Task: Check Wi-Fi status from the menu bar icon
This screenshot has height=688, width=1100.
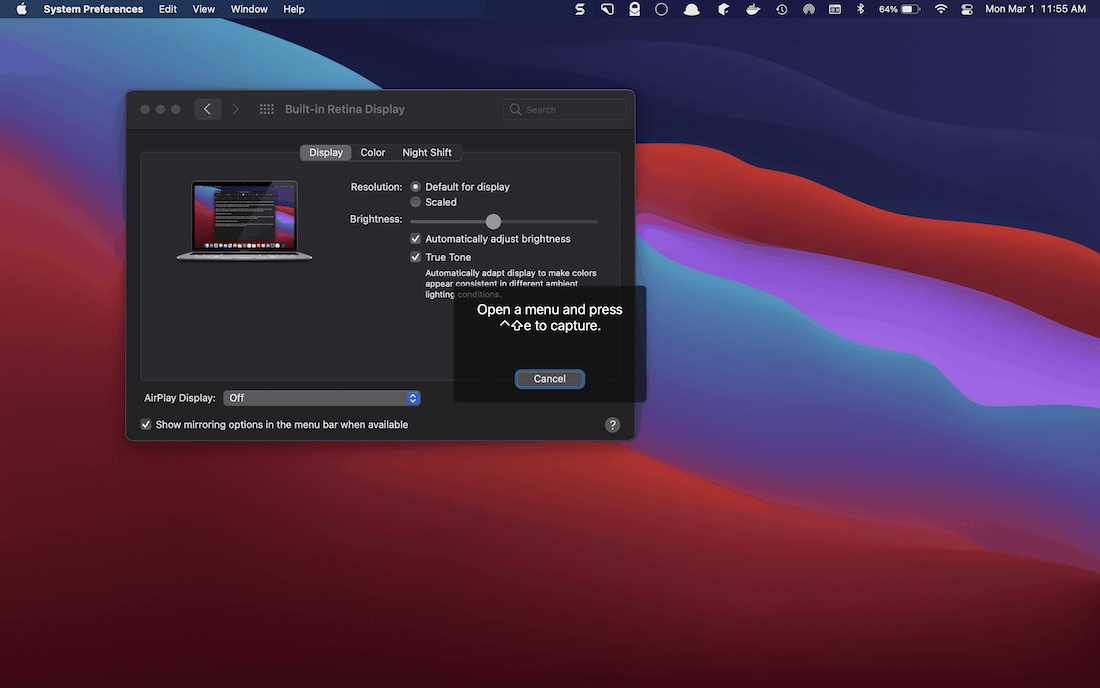Action: click(940, 9)
